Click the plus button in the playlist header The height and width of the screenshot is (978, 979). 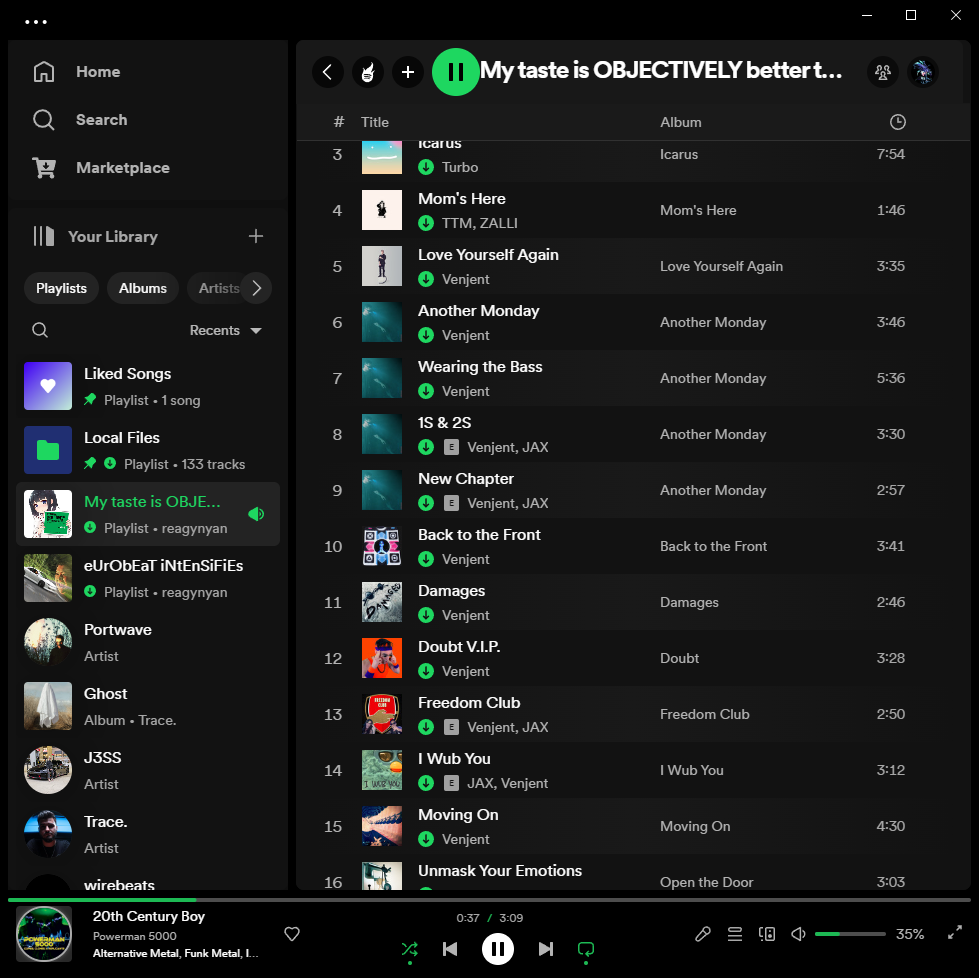408,72
